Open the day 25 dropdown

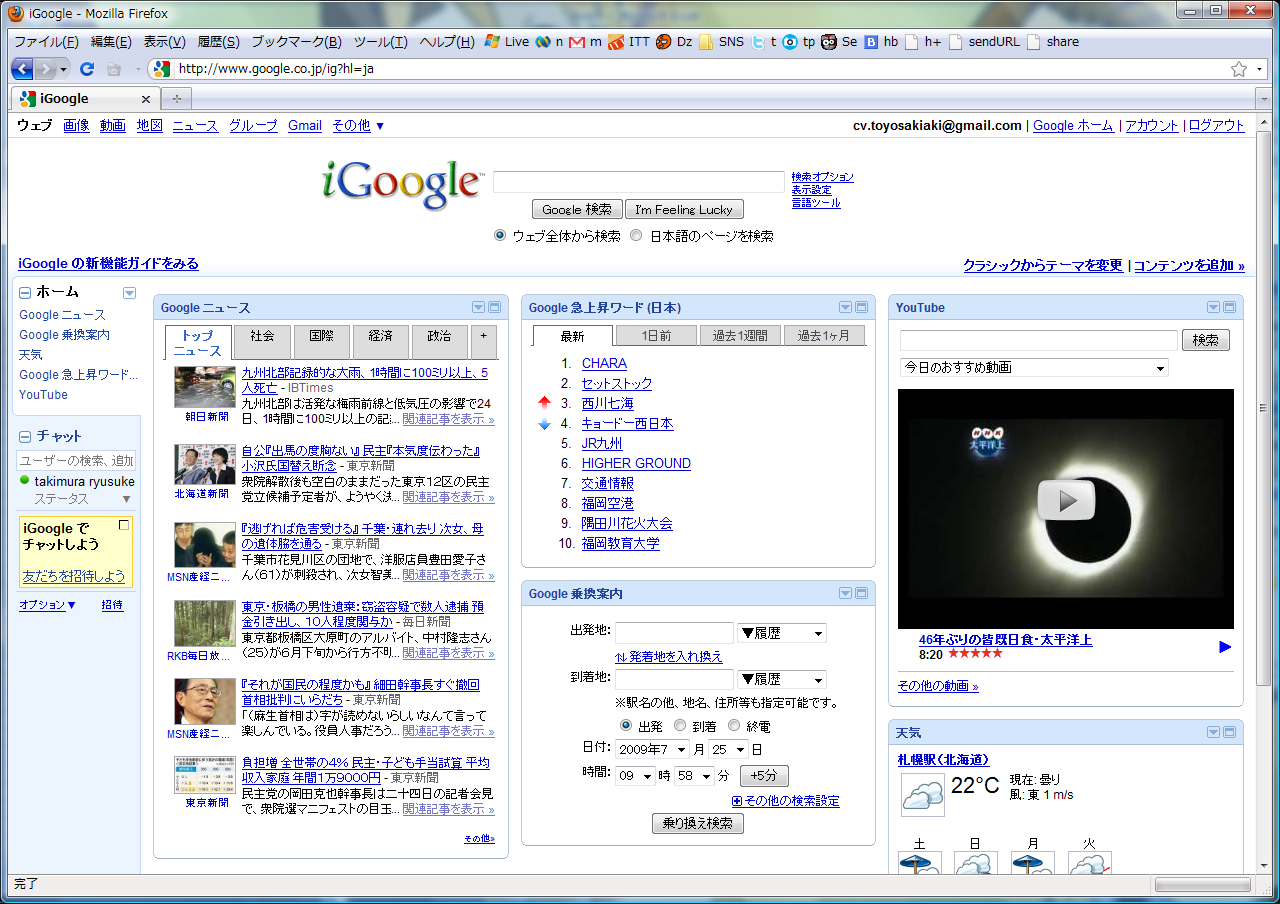(729, 749)
